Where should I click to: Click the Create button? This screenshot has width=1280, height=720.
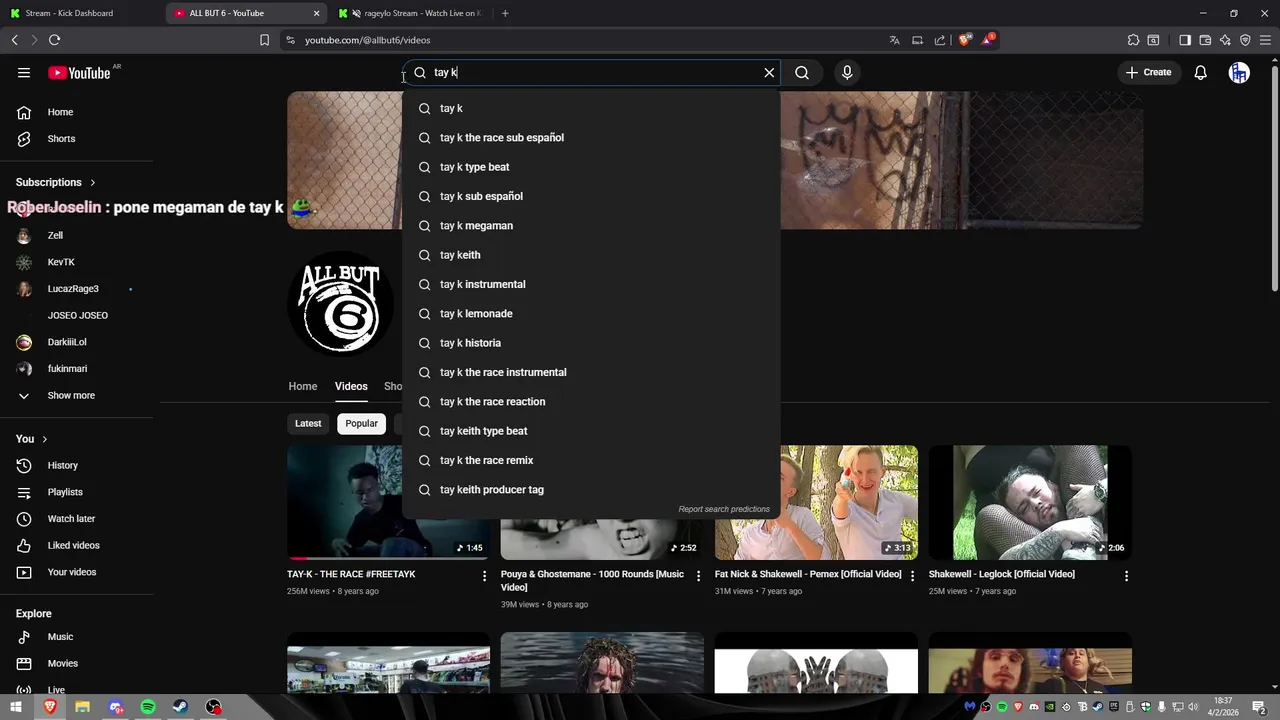pyautogui.click(x=1148, y=72)
